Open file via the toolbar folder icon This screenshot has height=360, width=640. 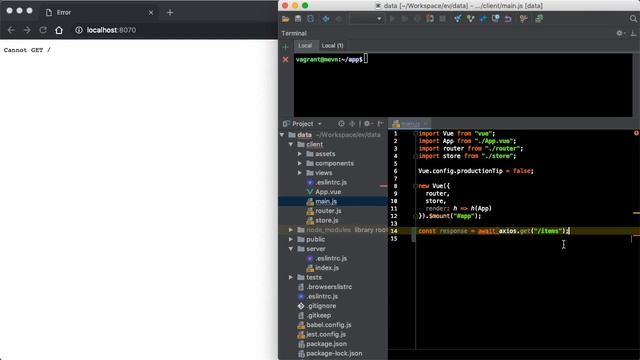tap(285, 19)
